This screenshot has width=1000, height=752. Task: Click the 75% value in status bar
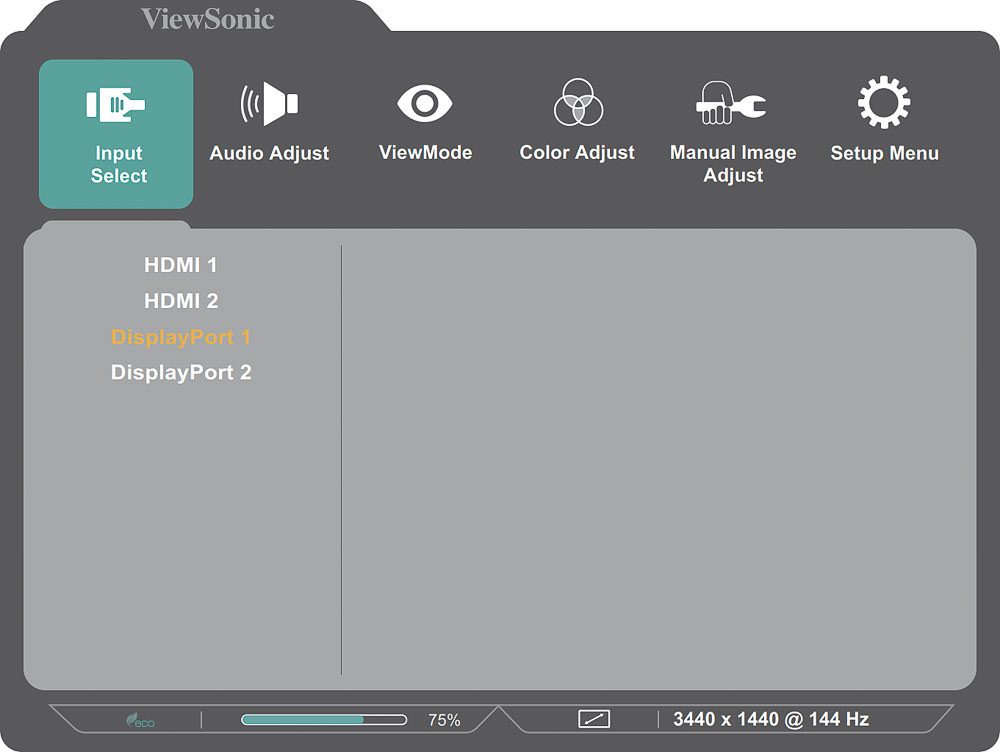click(444, 720)
